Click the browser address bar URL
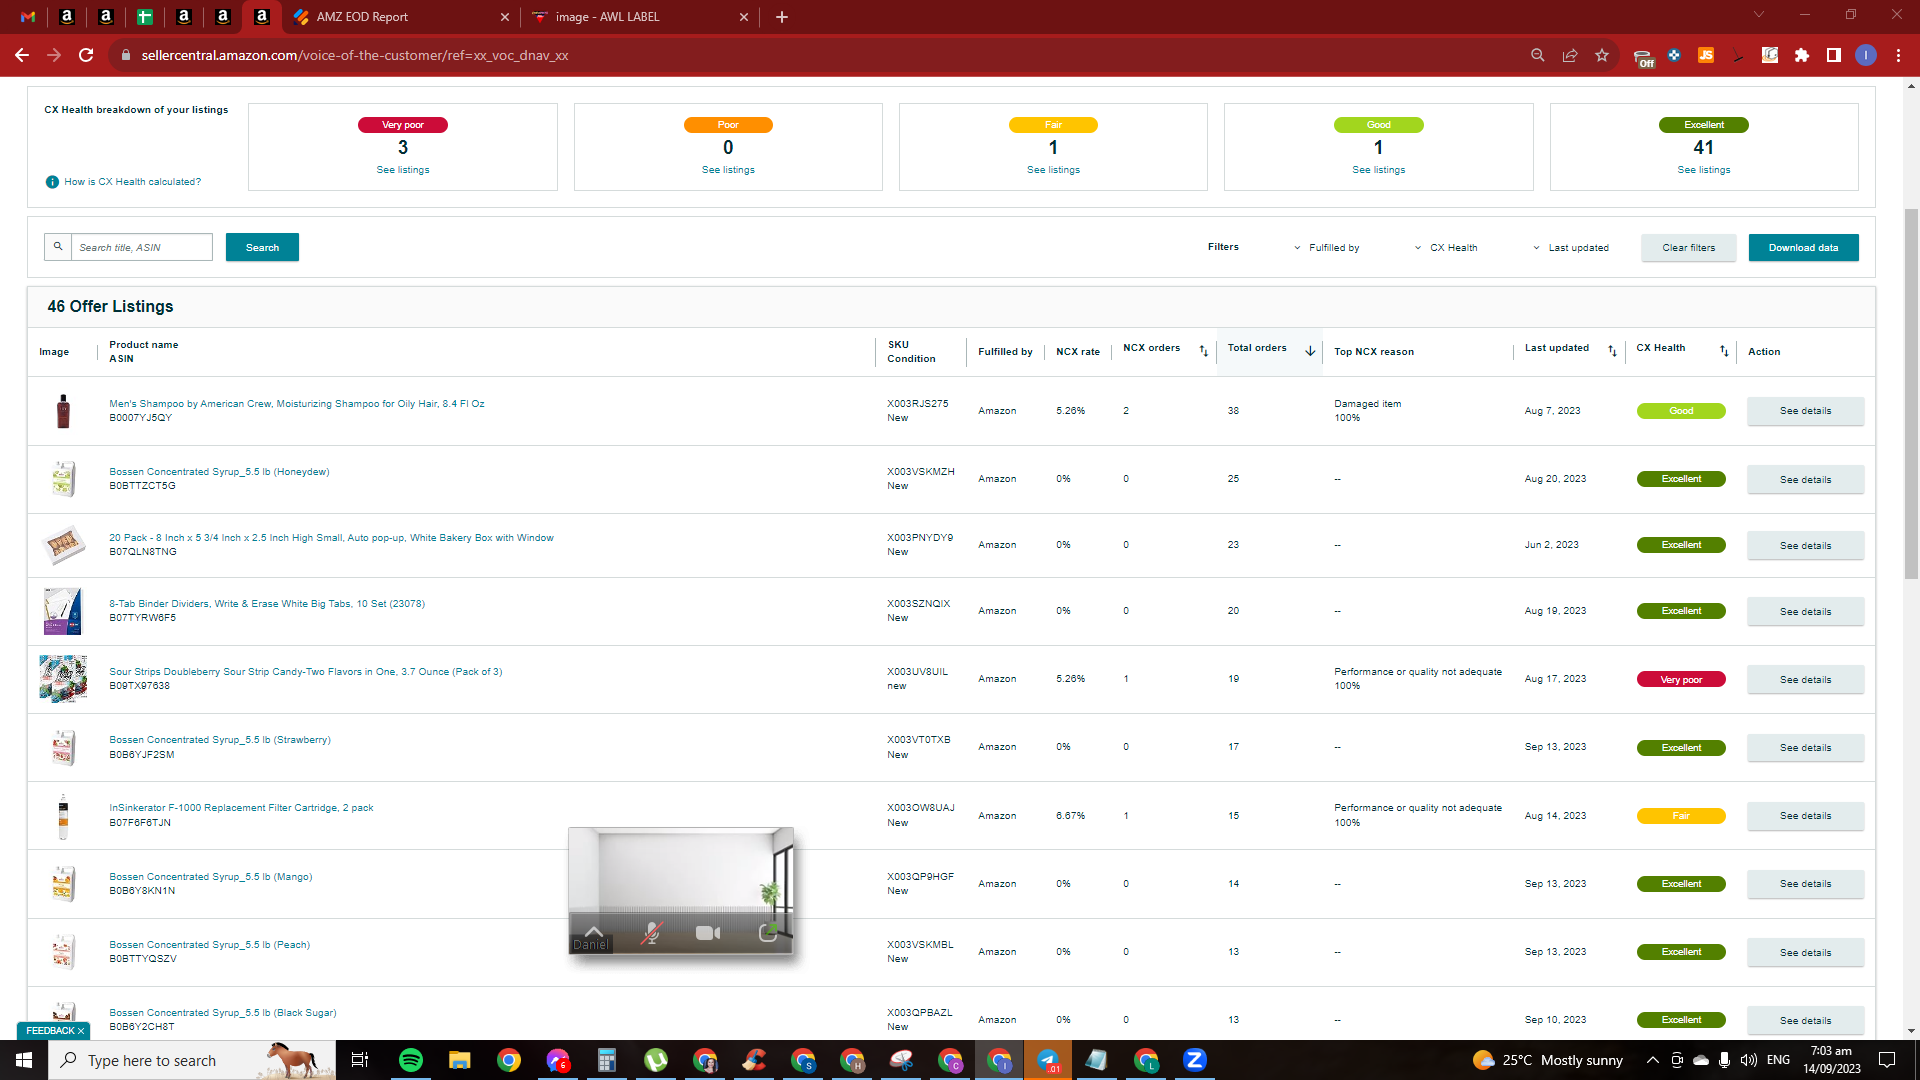Screen dimensions: 1920x1080 point(355,55)
